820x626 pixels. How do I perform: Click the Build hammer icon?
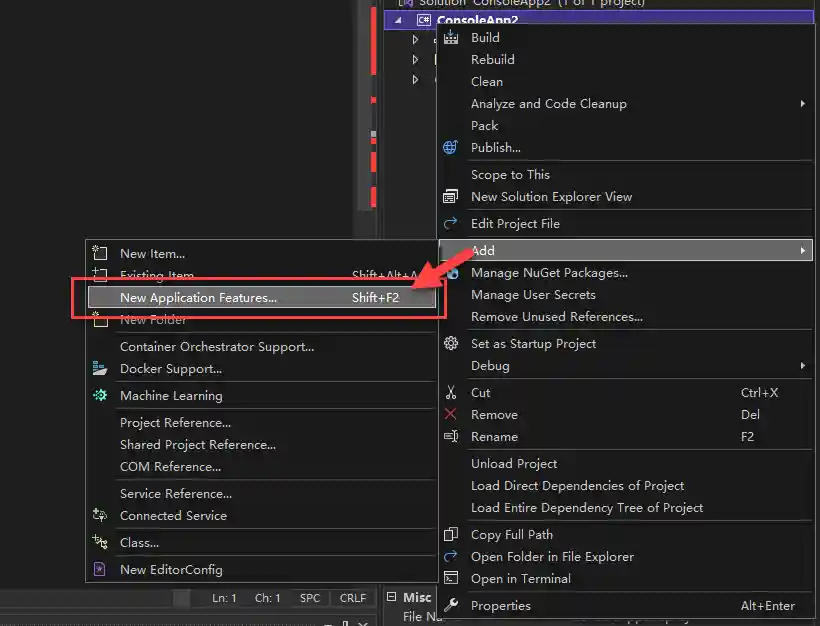(453, 37)
